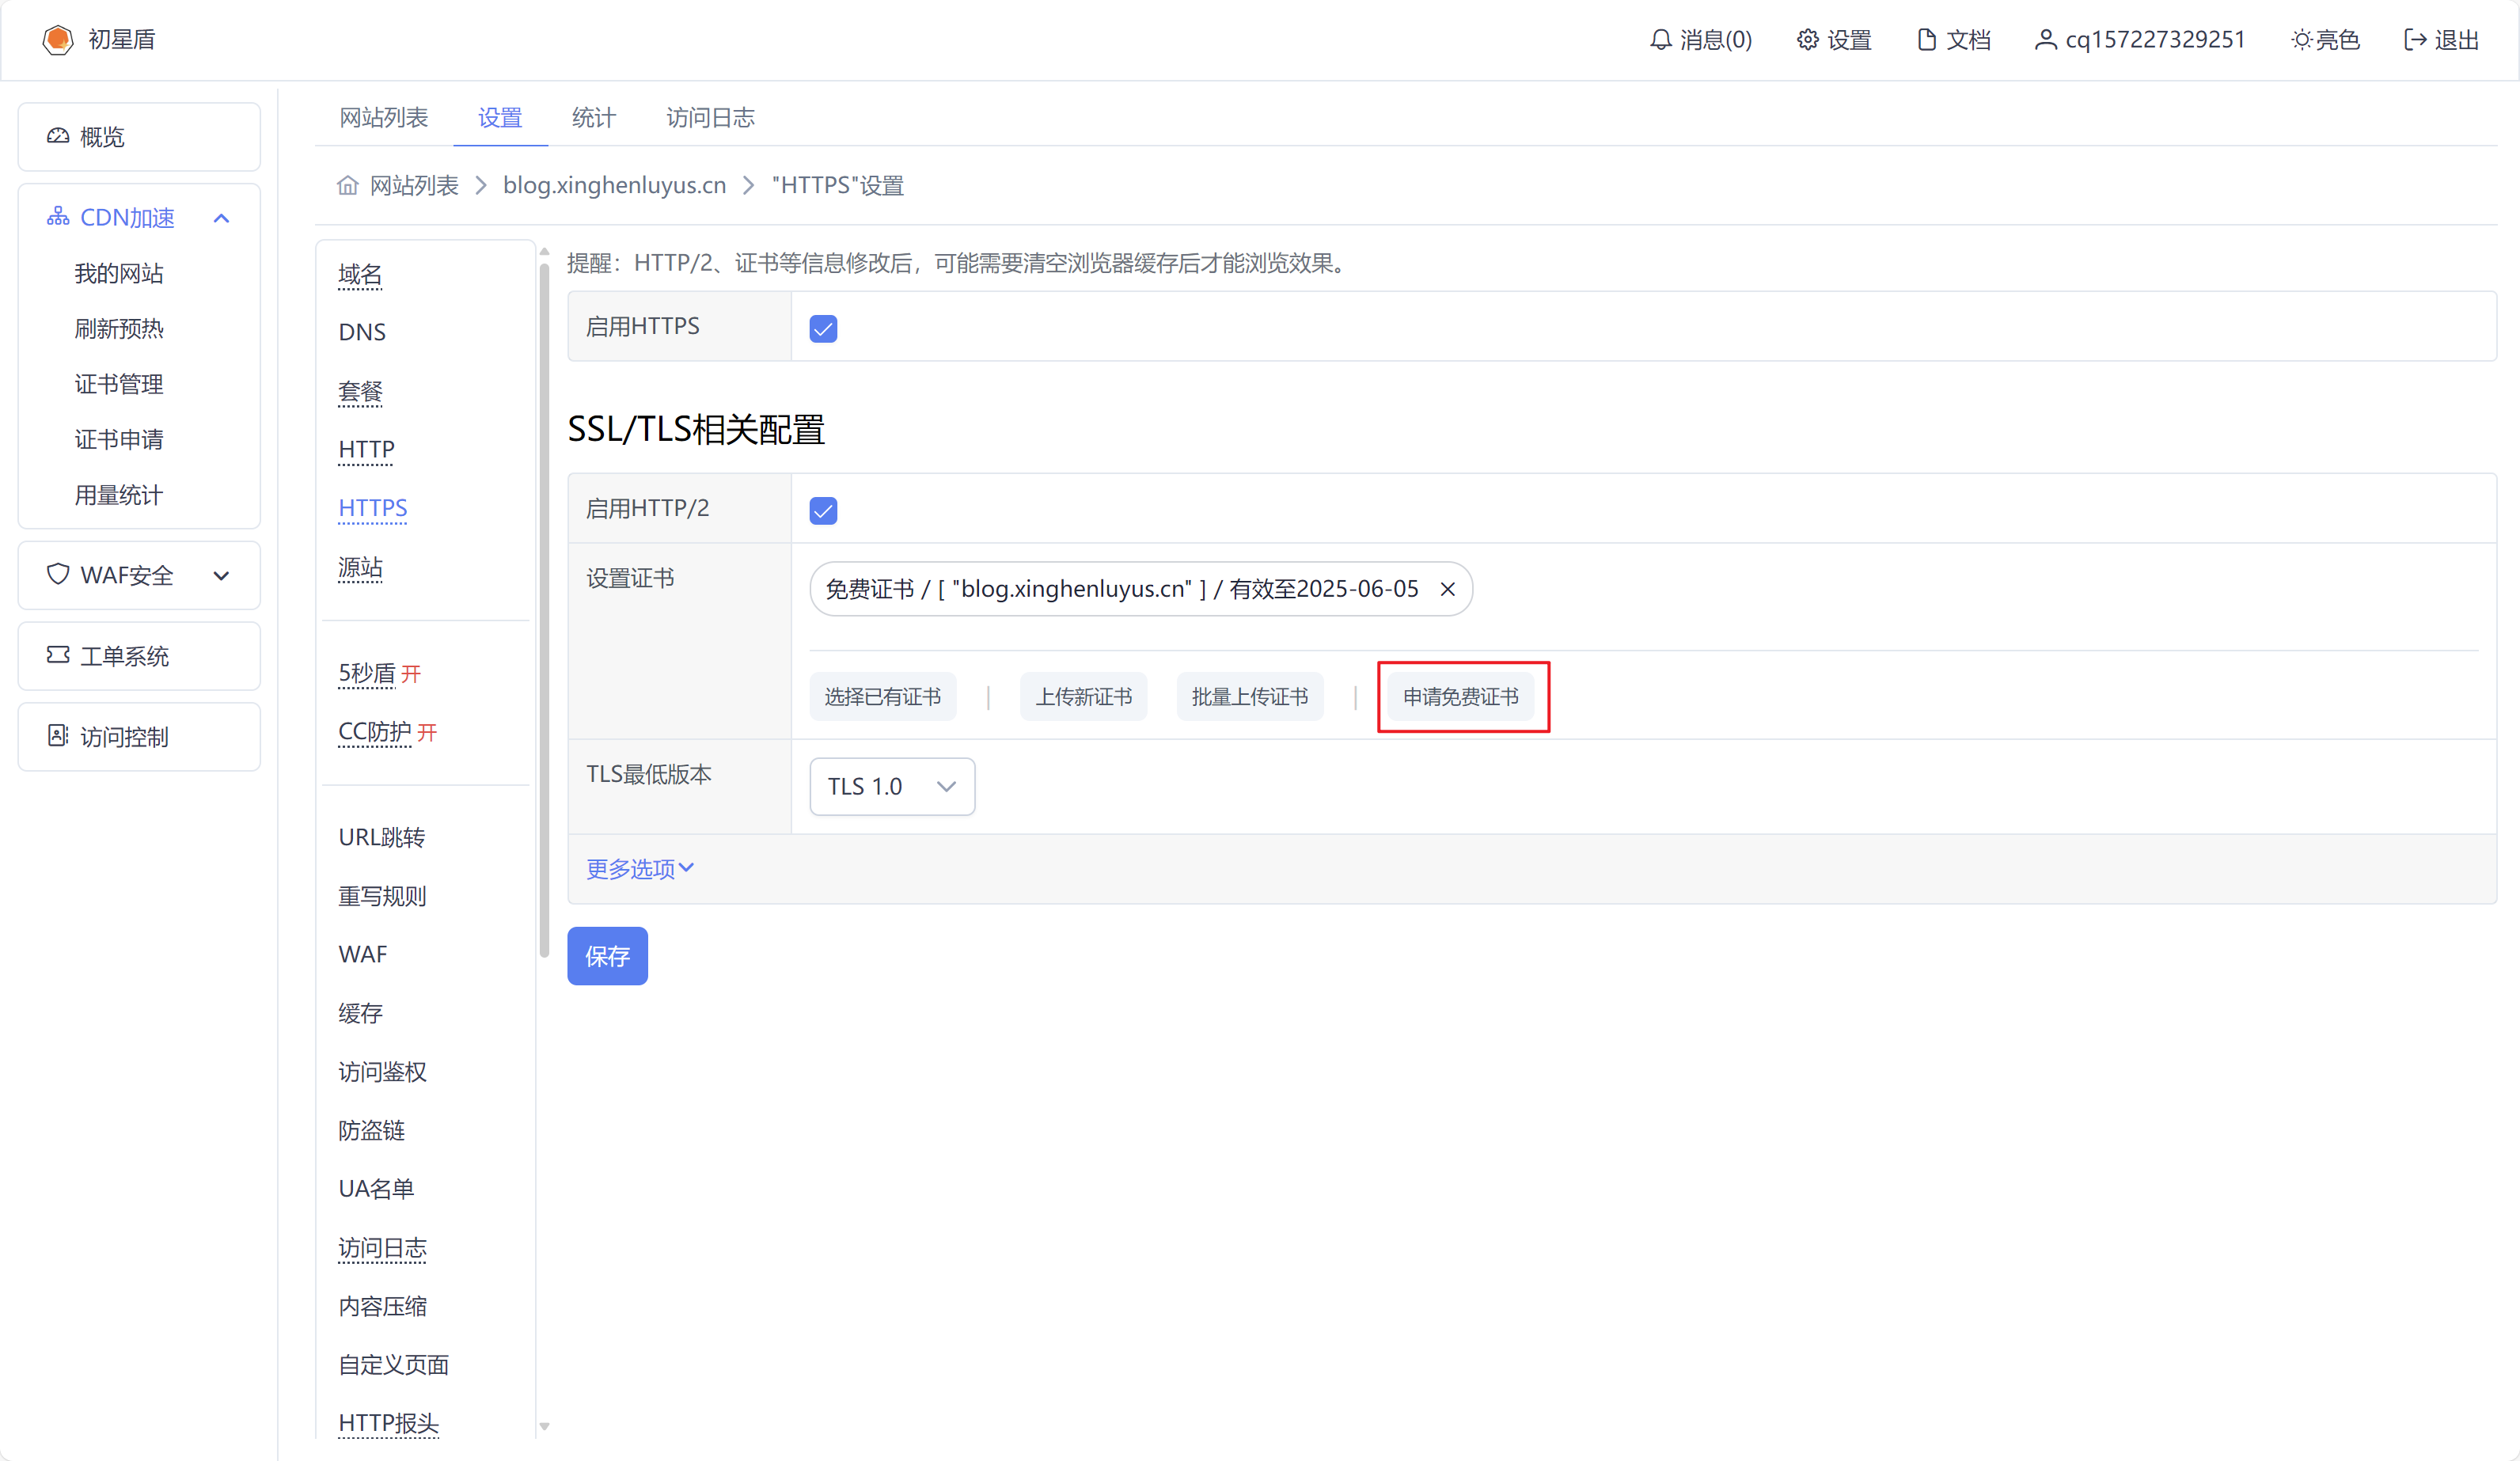Click the 初星盾 logo icon

tap(57, 40)
